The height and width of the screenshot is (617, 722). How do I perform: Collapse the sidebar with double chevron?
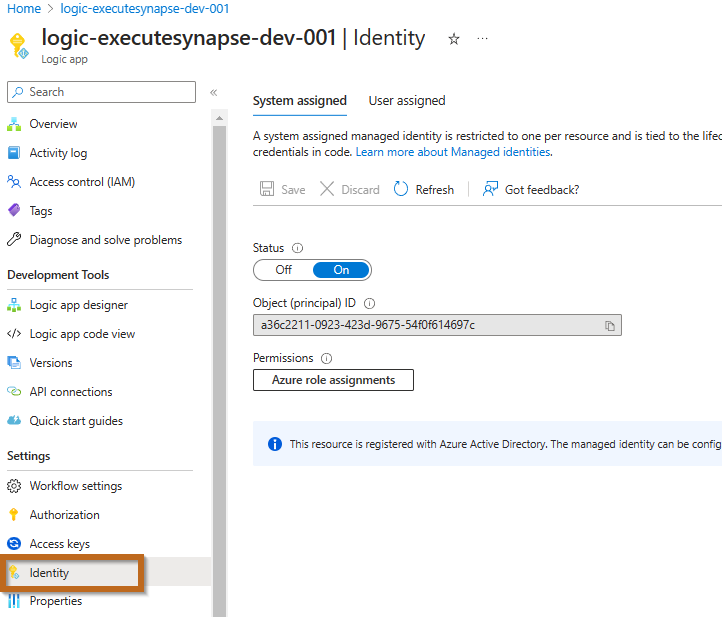[214, 93]
